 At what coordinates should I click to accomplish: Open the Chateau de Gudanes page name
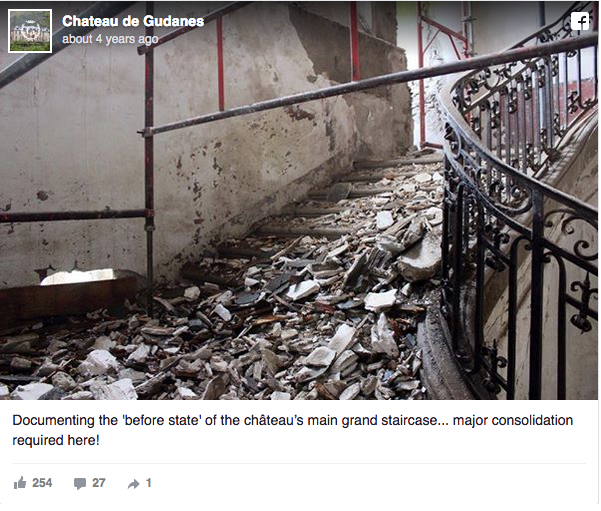click(x=133, y=21)
